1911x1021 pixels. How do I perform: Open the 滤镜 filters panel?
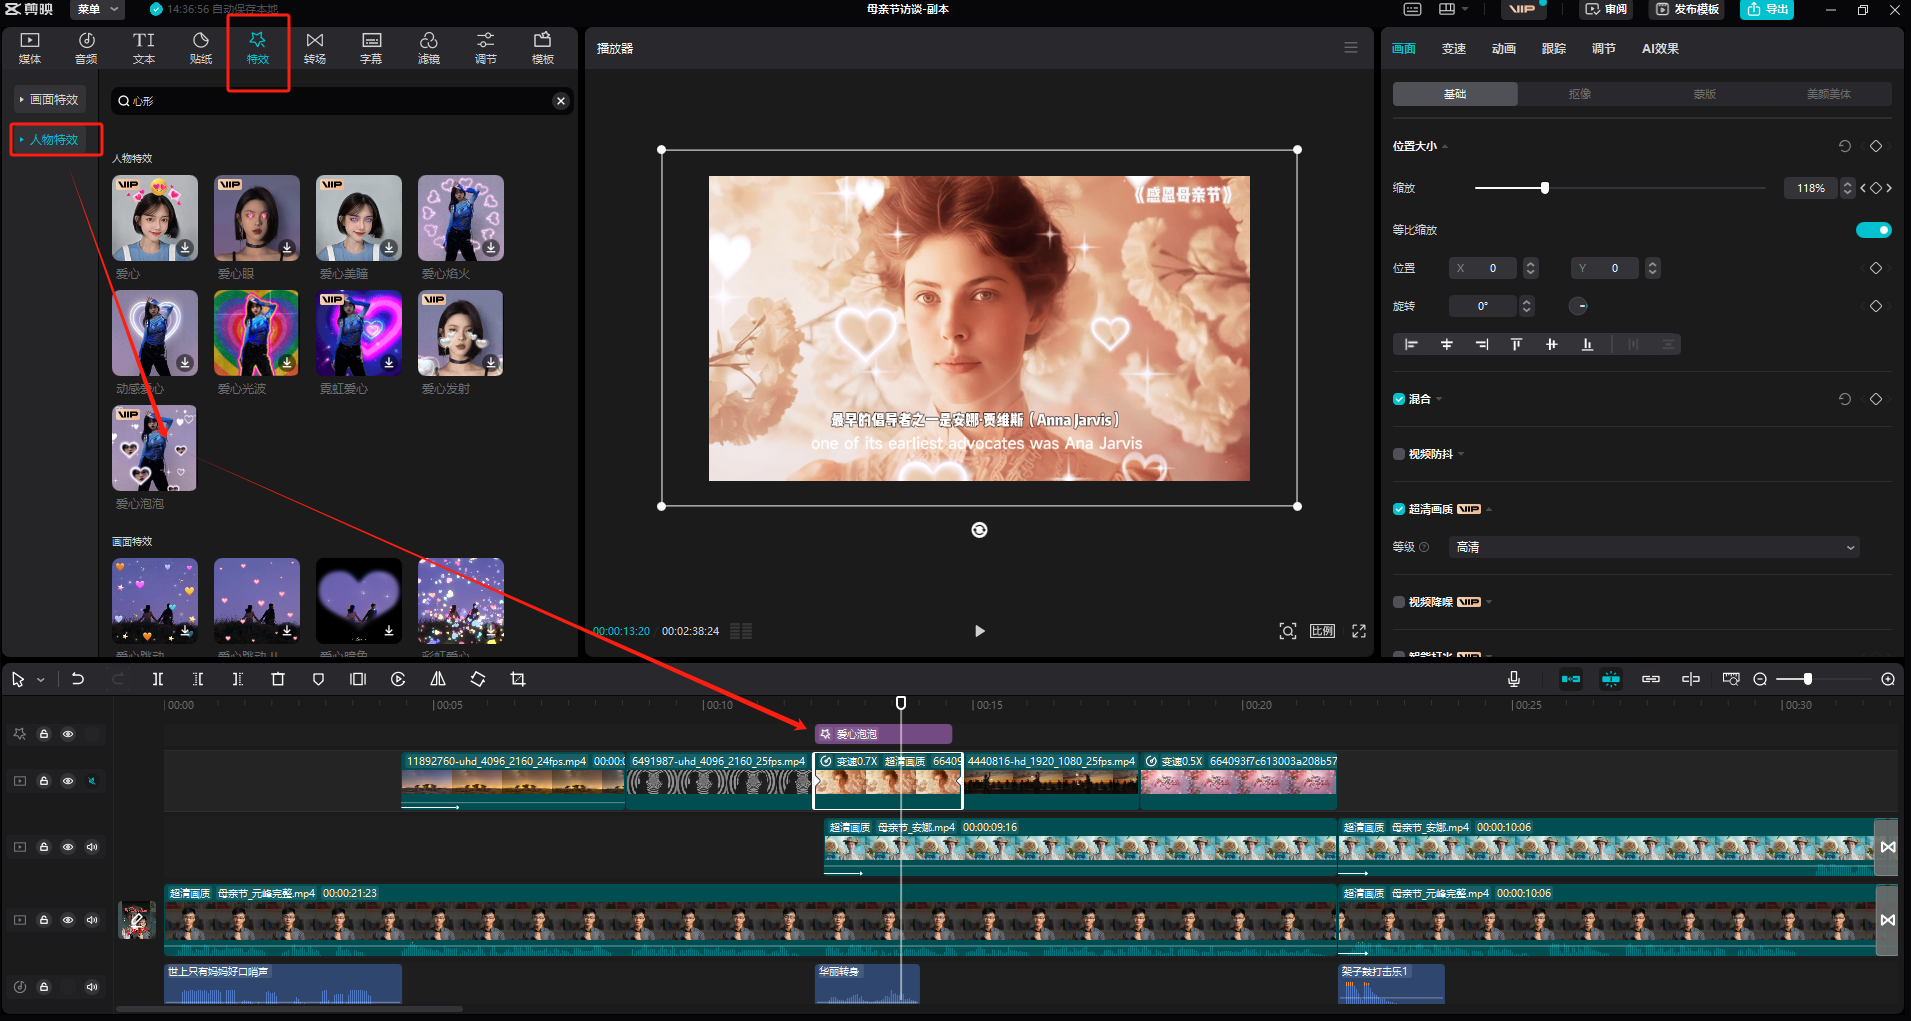pyautogui.click(x=429, y=47)
